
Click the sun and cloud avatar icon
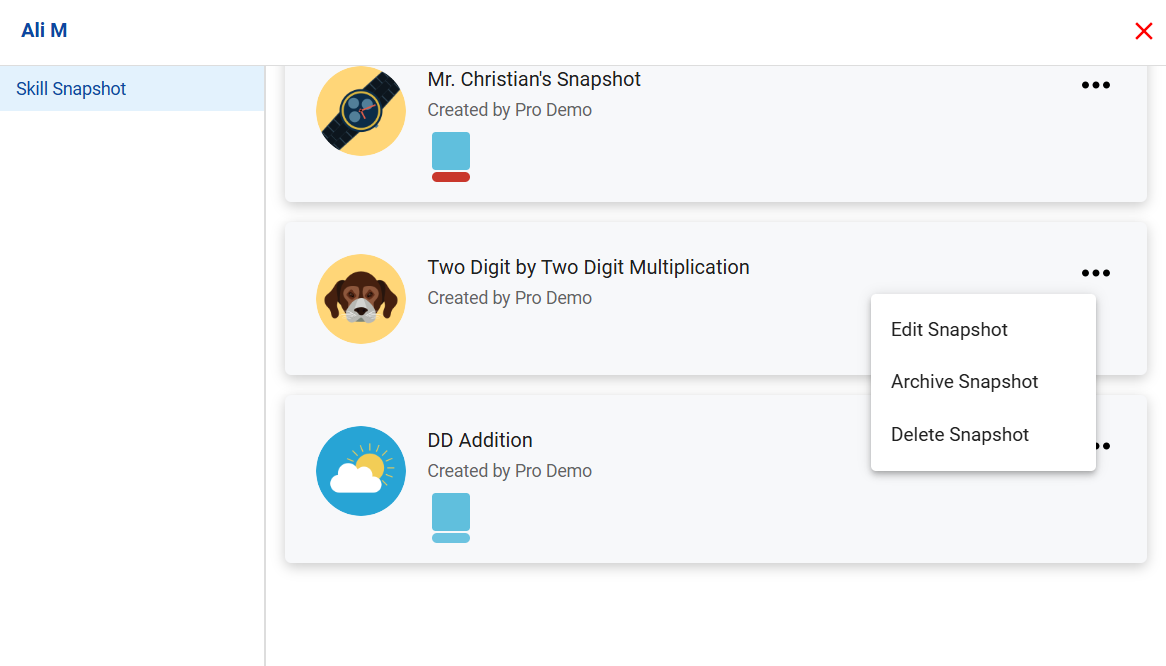[361, 471]
